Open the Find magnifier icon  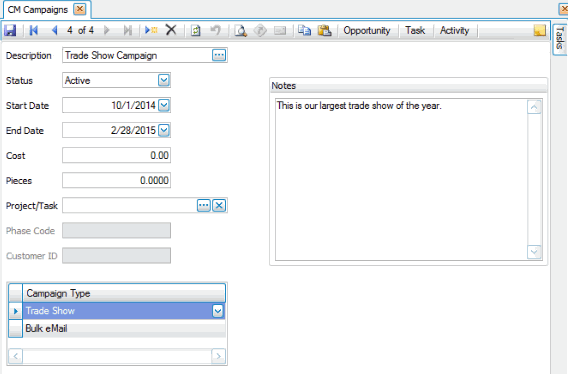(241, 31)
